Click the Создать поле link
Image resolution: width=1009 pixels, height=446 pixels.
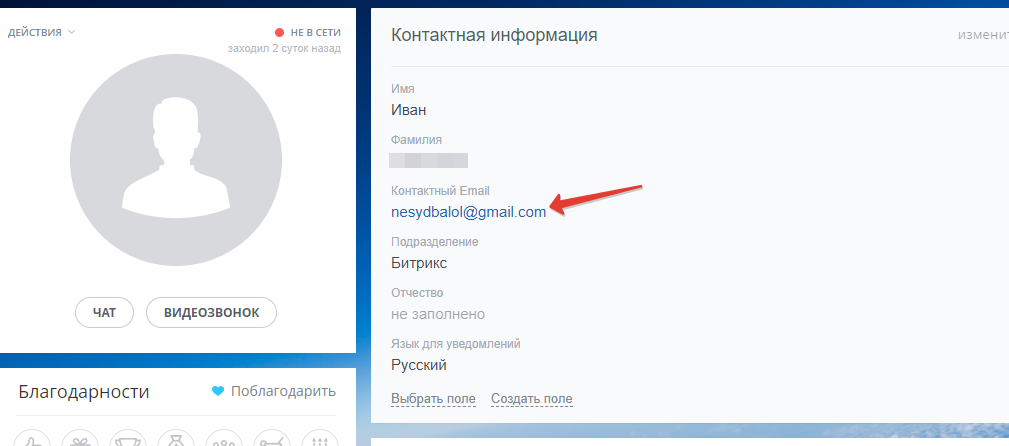click(x=532, y=398)
